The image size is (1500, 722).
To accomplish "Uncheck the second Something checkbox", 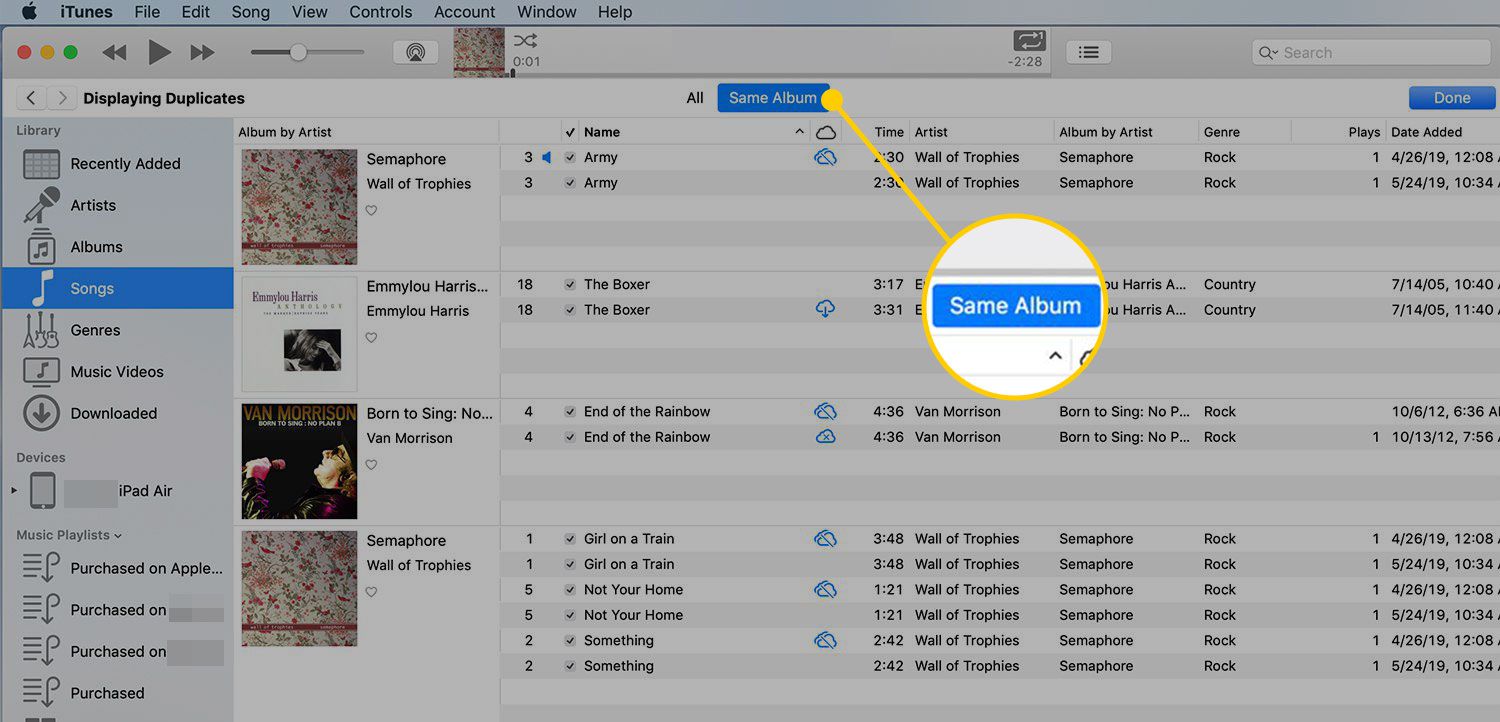I will click(x=570, y=666).
